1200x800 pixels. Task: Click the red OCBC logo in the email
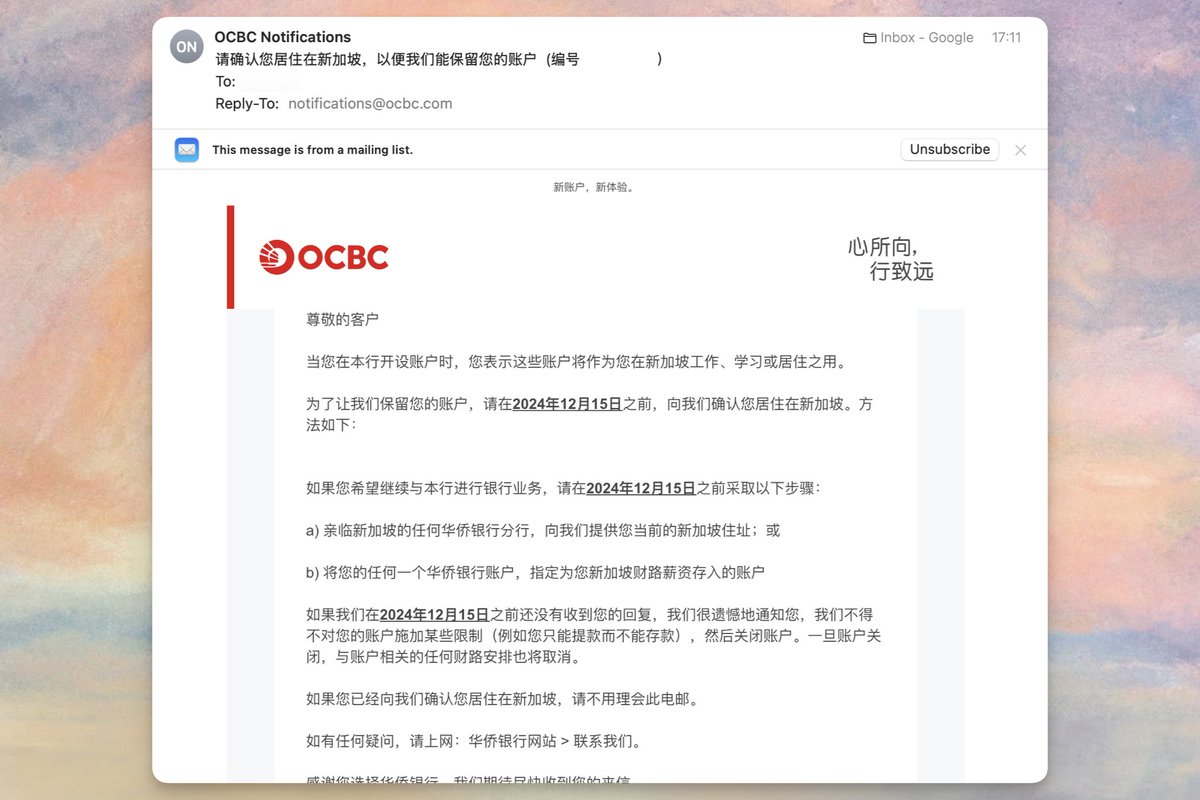click(x=322, y=256)
